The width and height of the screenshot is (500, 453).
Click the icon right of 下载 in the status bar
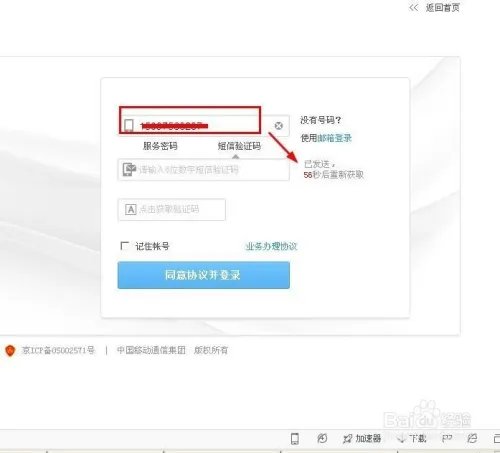click(447, 438)
